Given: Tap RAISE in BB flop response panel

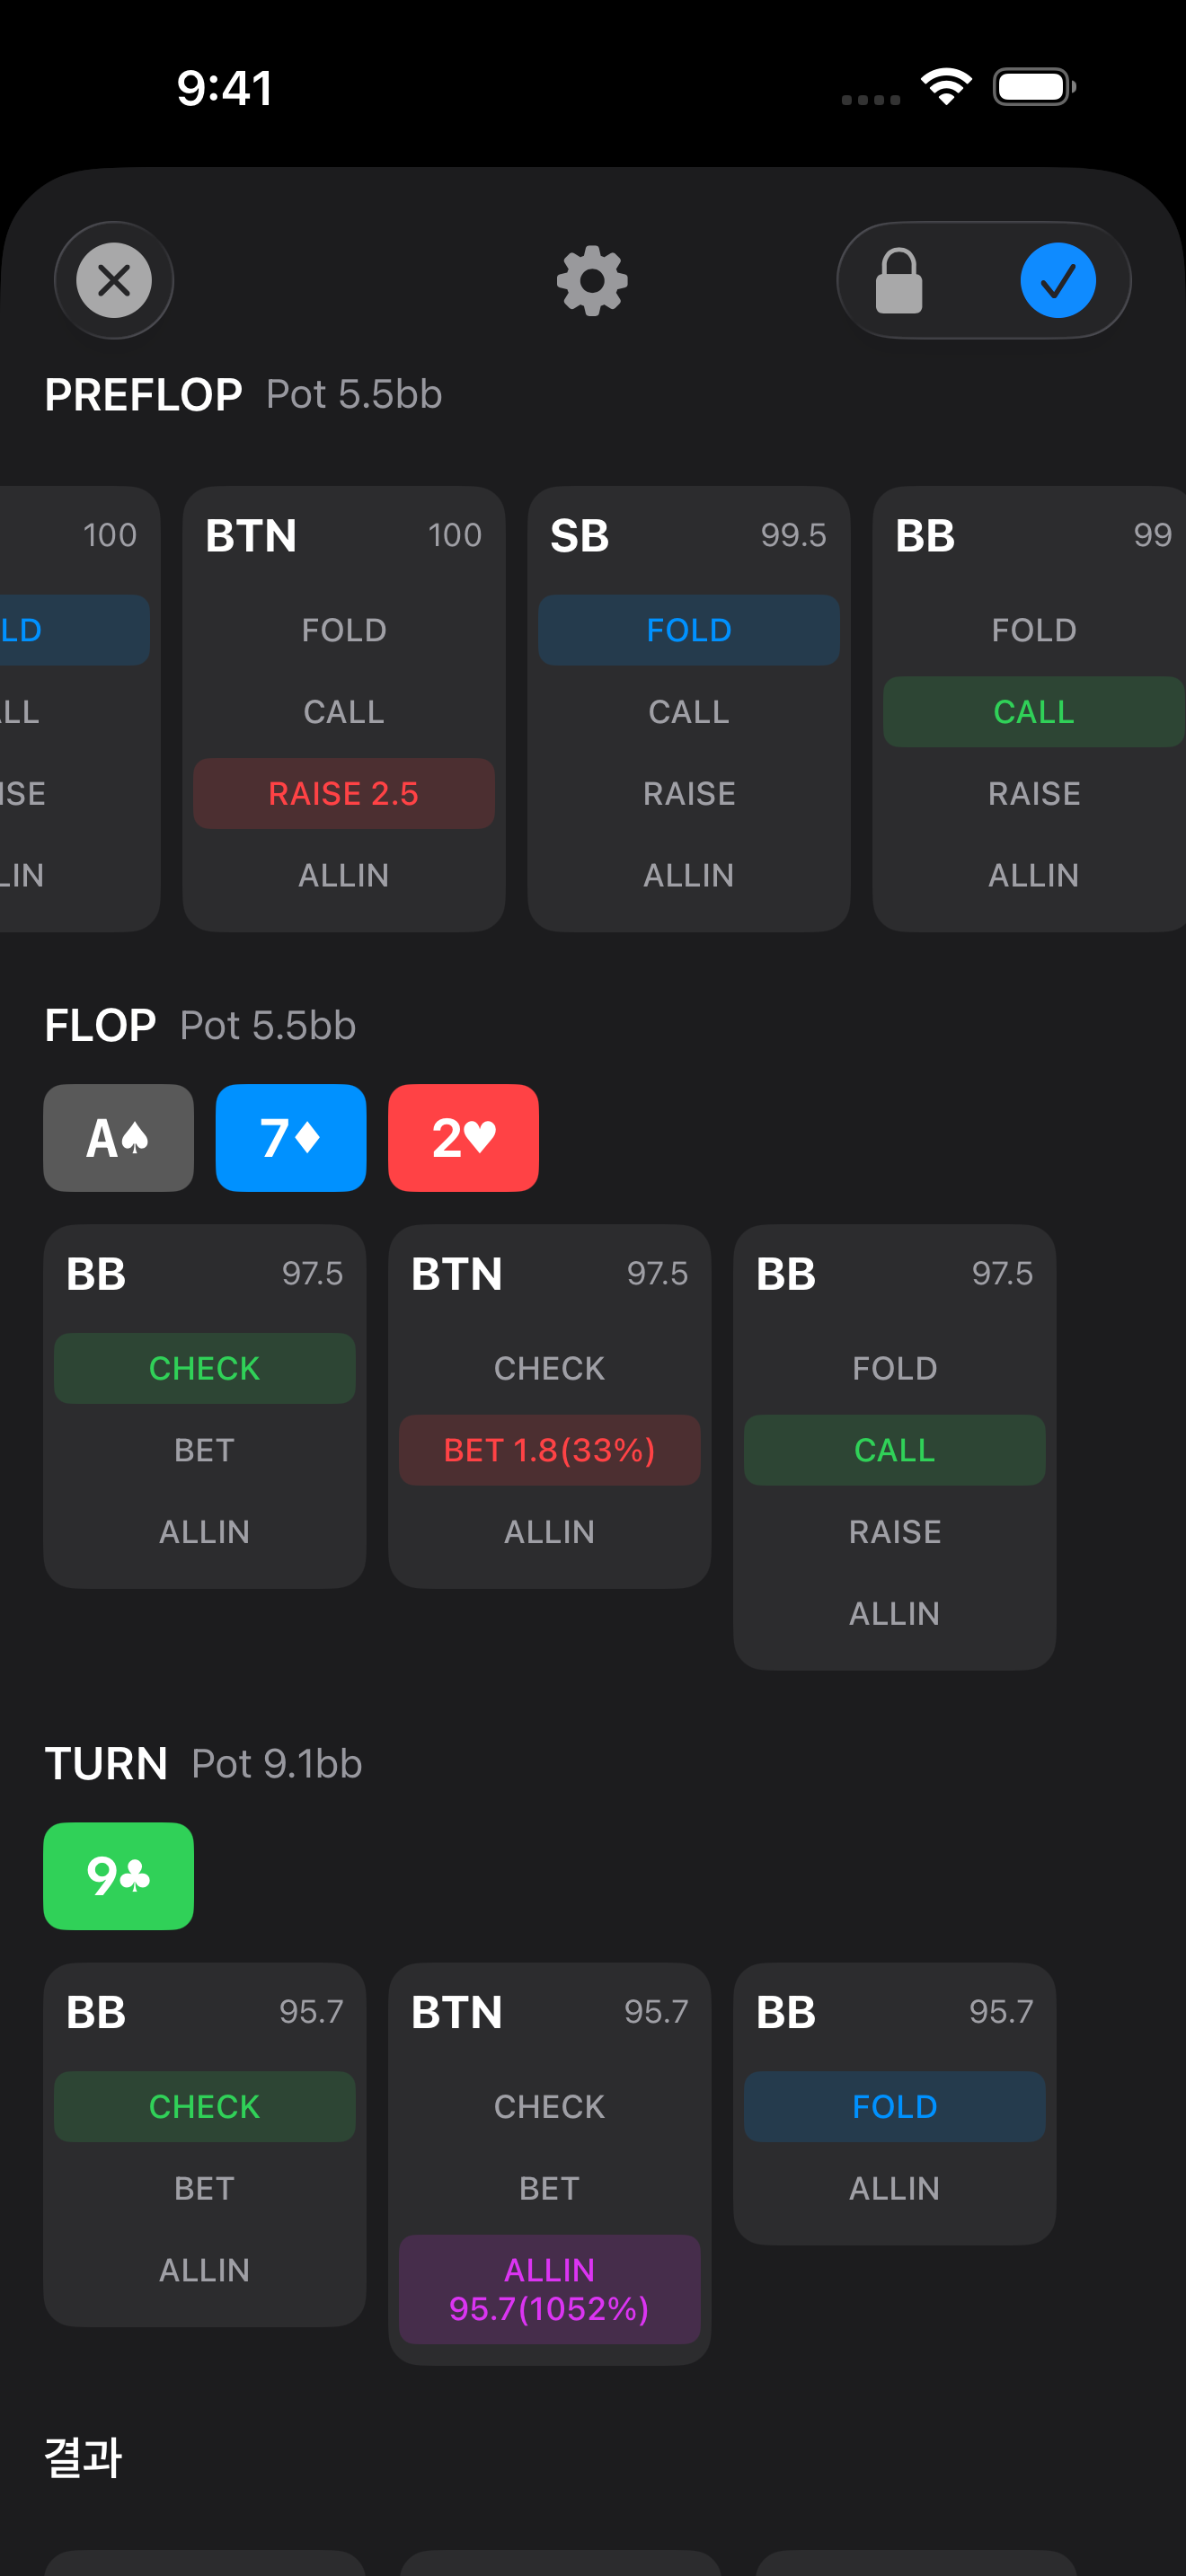Looking at the screenshot, I should tap(894, 1532).
